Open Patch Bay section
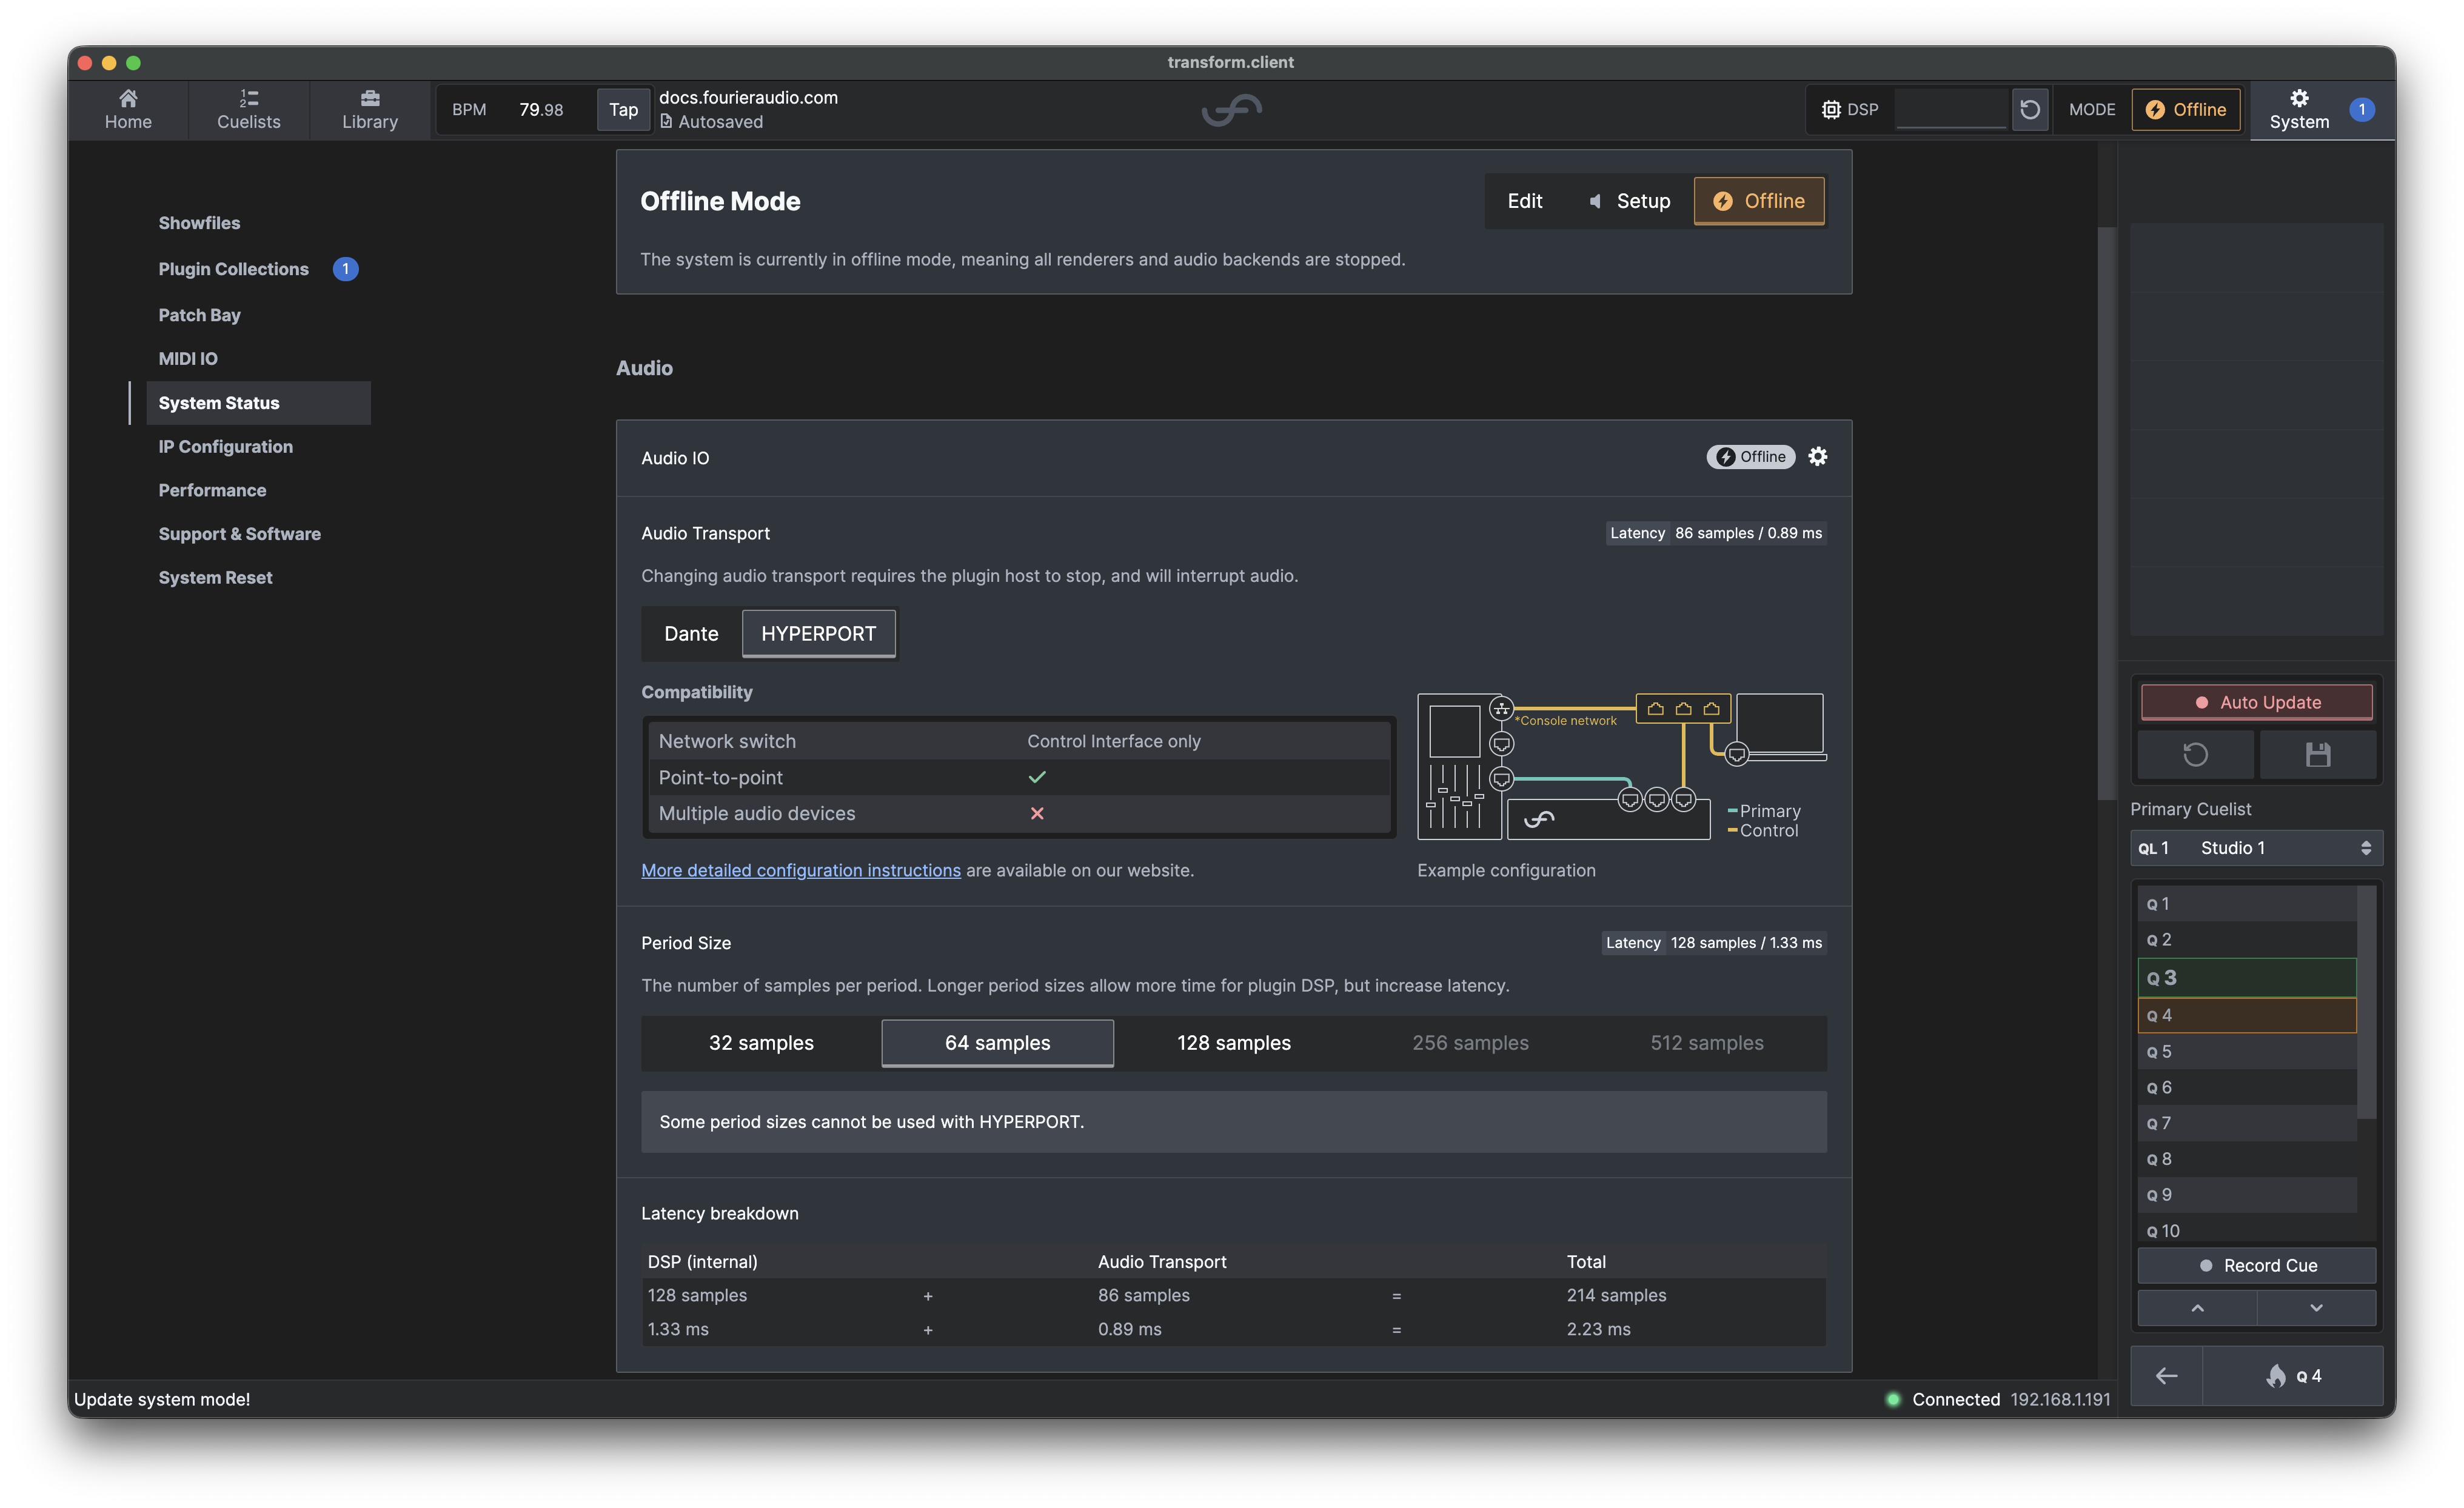This screenshot has height=1508, width=2464. 199,315
